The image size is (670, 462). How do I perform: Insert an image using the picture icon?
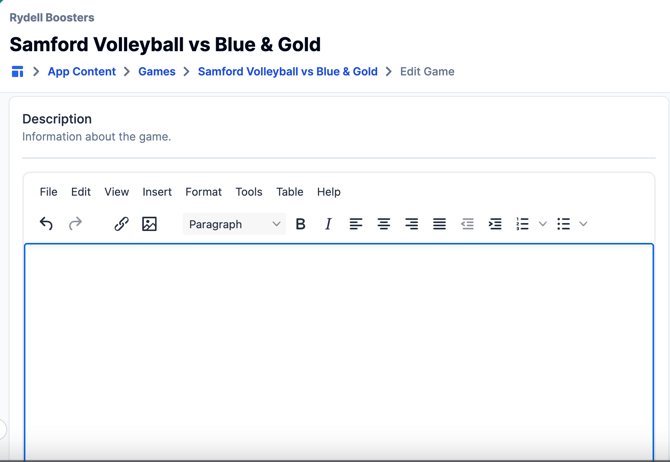coord(149,224)
